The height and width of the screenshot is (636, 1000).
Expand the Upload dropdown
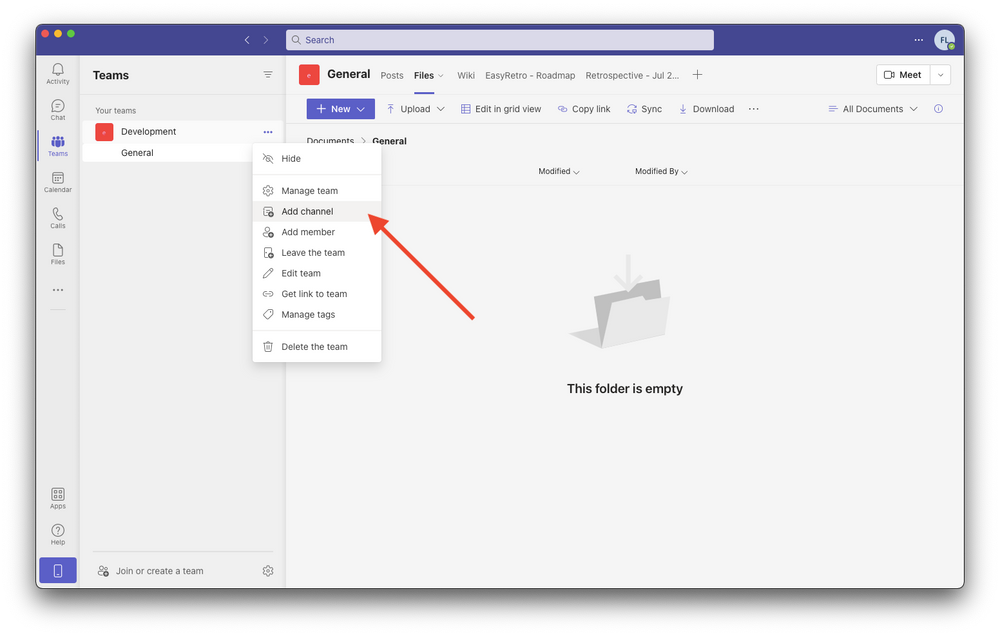(x=441, y=109)
